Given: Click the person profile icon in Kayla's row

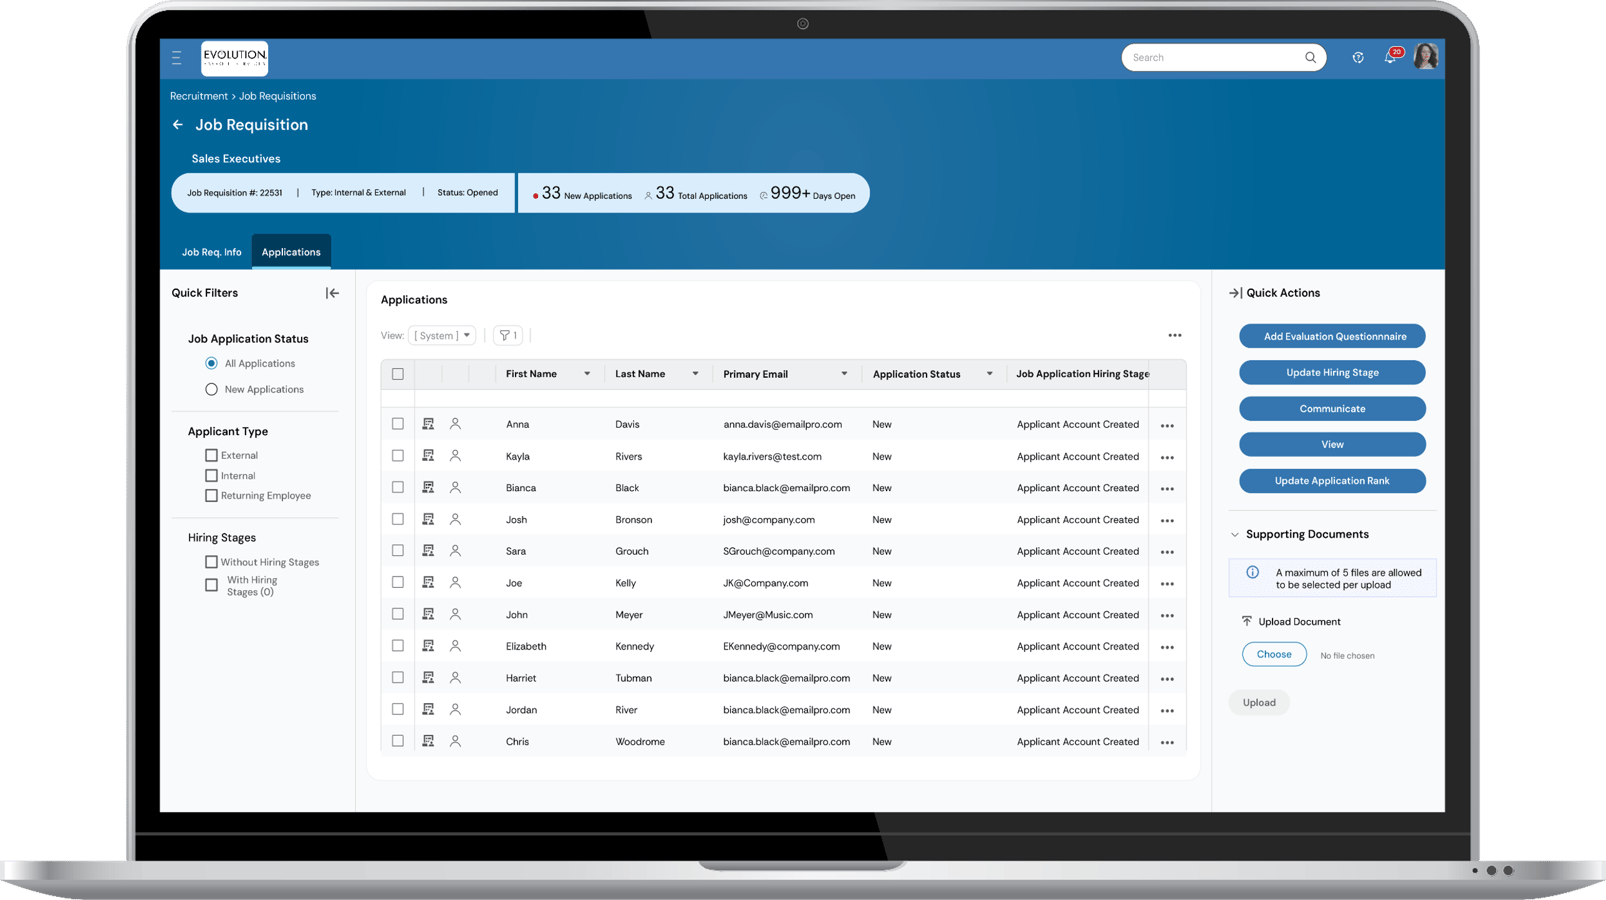Looking at the screenshot, I should click(x=455, y=455).
